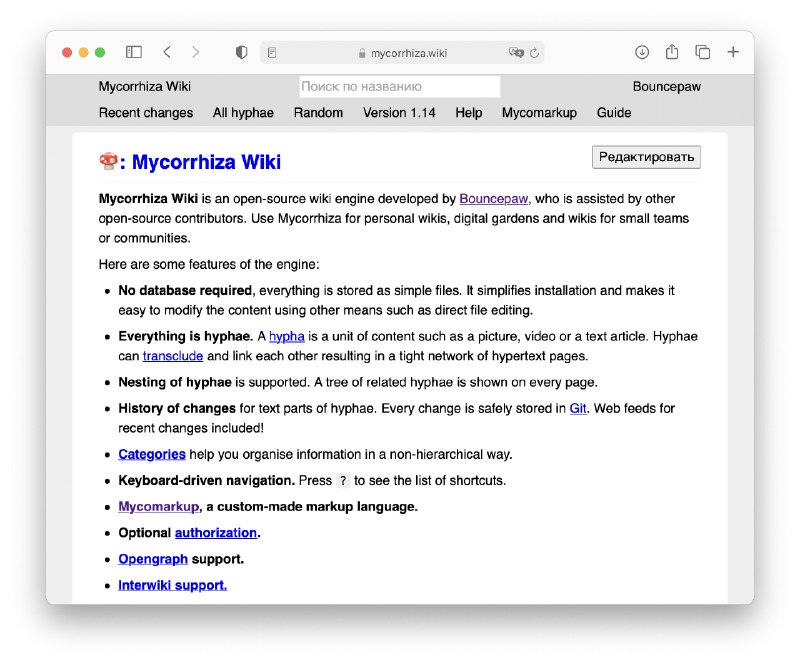Screen dimensions: 800x665
Task: Follow the Interwiki support link
Action: 172,585
